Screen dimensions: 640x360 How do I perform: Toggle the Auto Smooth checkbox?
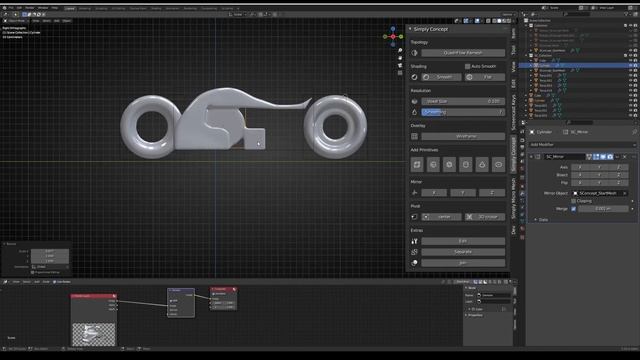tap(467, 66)
